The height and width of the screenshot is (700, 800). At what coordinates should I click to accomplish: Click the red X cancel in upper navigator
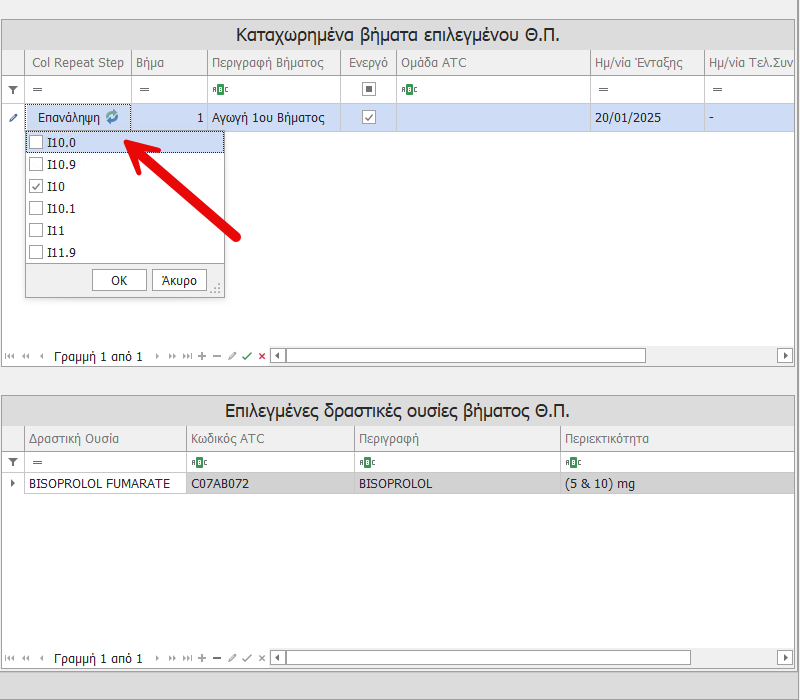(x=262, y=356)
